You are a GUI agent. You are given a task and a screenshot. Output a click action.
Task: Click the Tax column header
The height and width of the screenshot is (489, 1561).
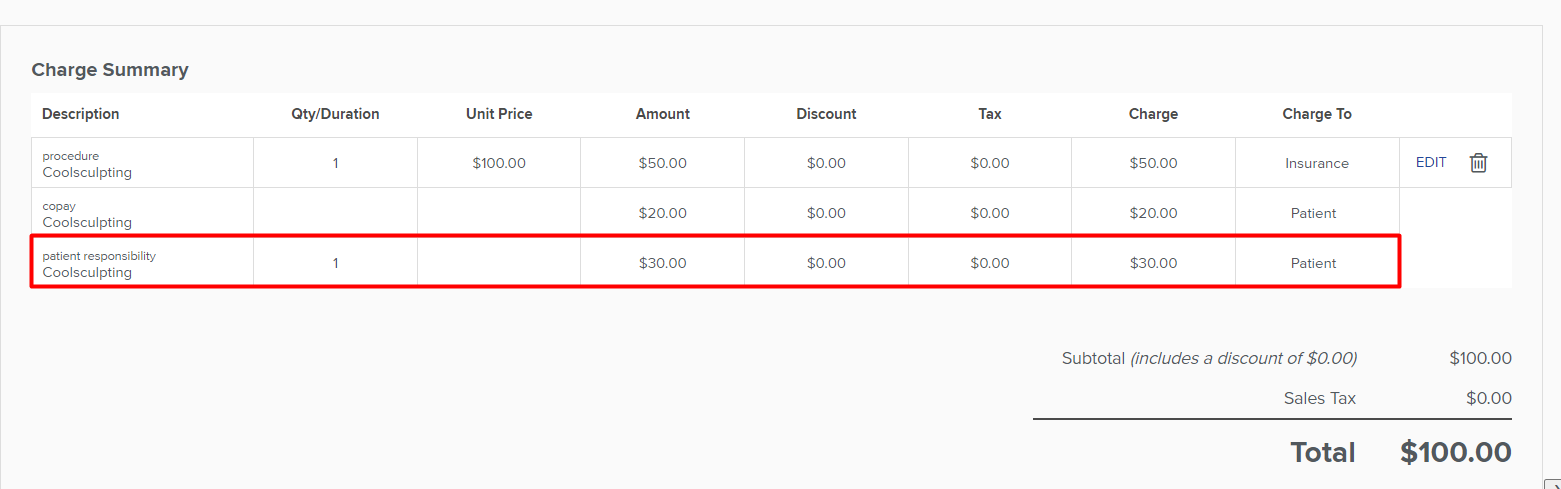pyautogui.click(x=990, y=114)
